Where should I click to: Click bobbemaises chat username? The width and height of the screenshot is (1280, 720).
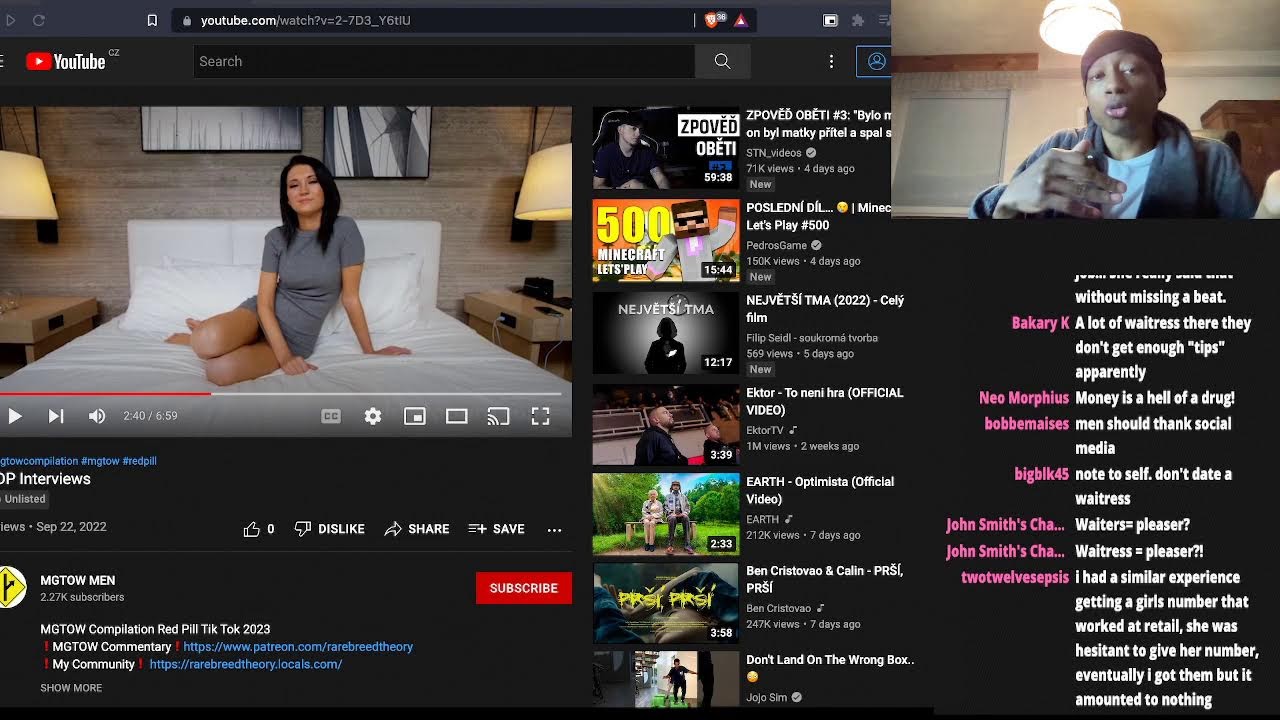(1026, 424)
